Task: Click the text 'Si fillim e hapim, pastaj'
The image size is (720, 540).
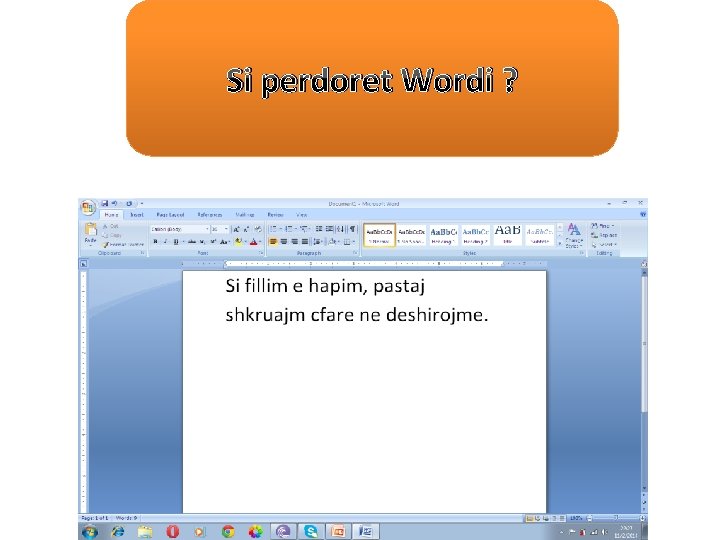Action: coord(325,286)
